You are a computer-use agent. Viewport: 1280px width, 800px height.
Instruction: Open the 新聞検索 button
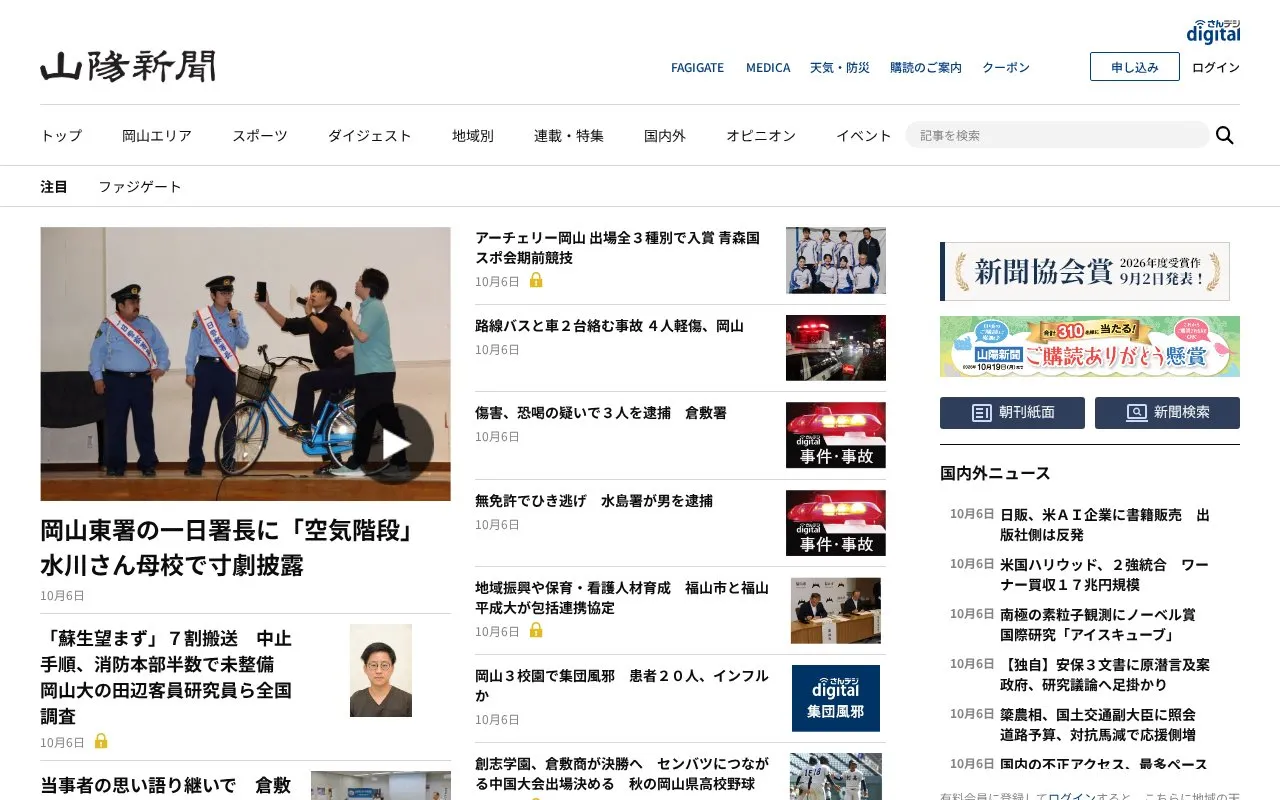(1167, 413)
